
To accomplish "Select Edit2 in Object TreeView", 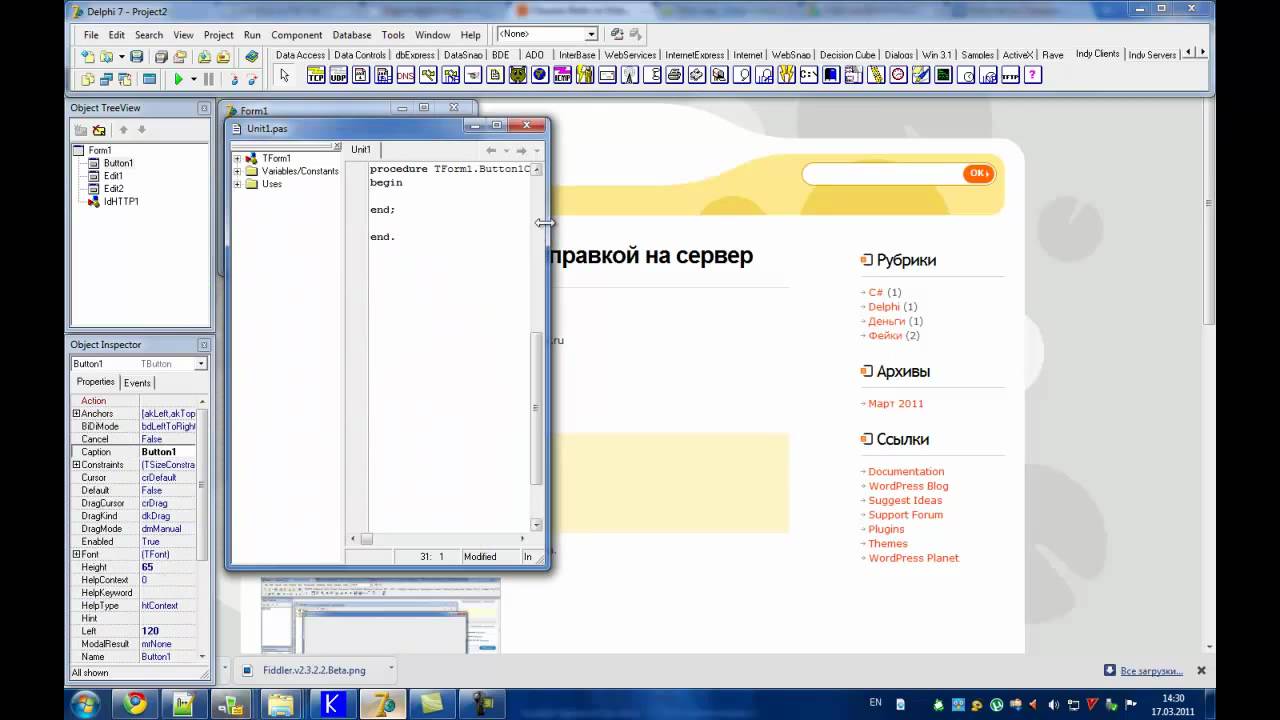I will pos(114,188).
